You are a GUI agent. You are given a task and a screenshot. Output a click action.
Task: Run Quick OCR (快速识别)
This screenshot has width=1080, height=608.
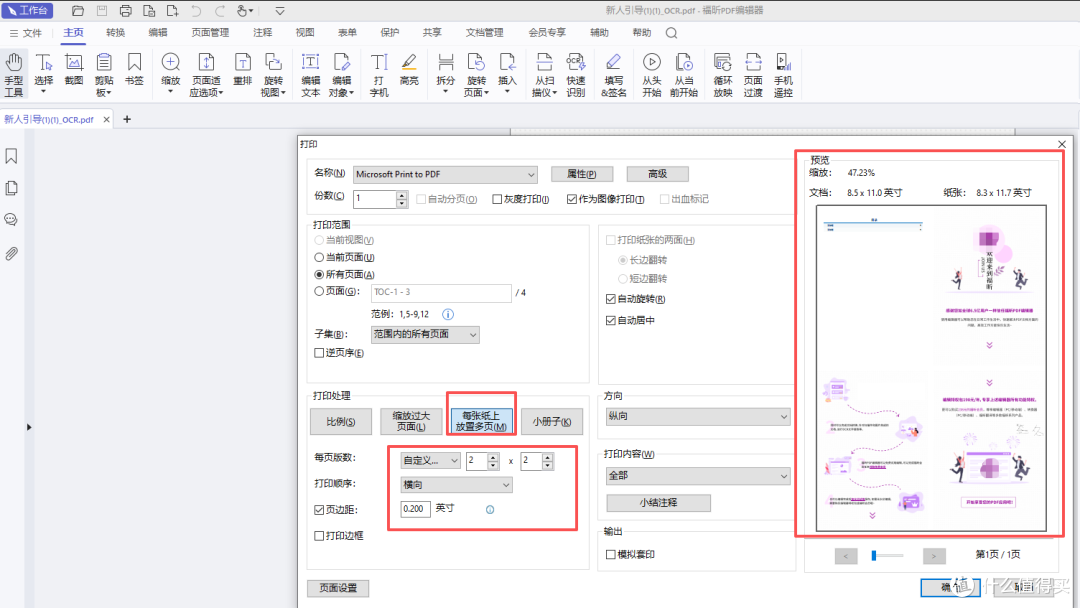tap(576, 74)
